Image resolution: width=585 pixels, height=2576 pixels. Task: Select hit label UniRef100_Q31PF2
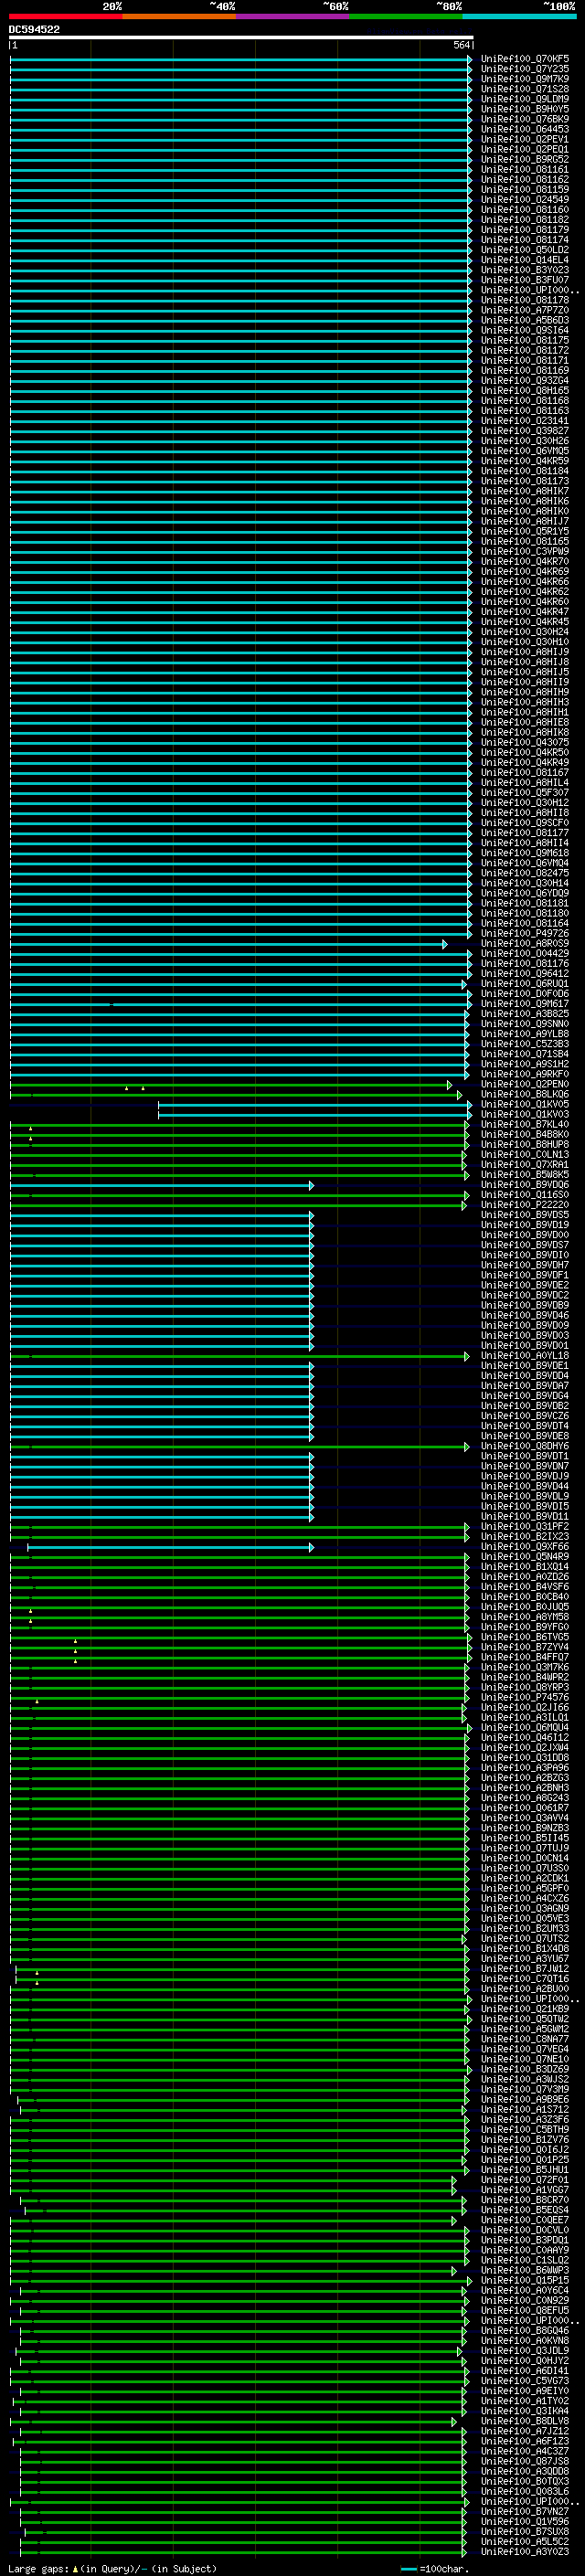[x=525, y=1526]
